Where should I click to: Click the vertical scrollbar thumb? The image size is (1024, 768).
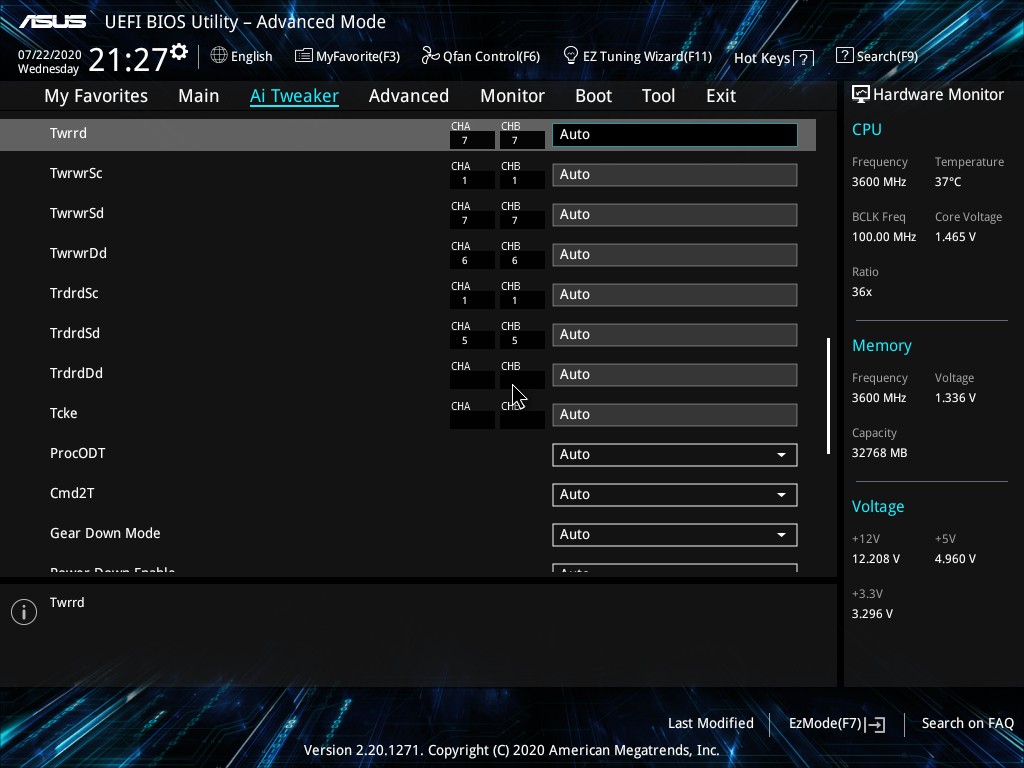click(x=828, y=396)
